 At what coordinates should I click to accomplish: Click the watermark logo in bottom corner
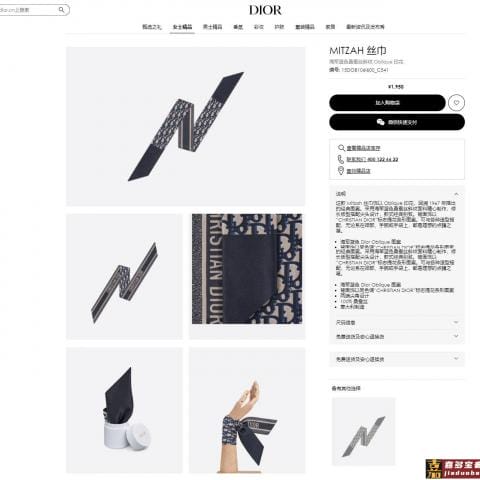[453, 469]
